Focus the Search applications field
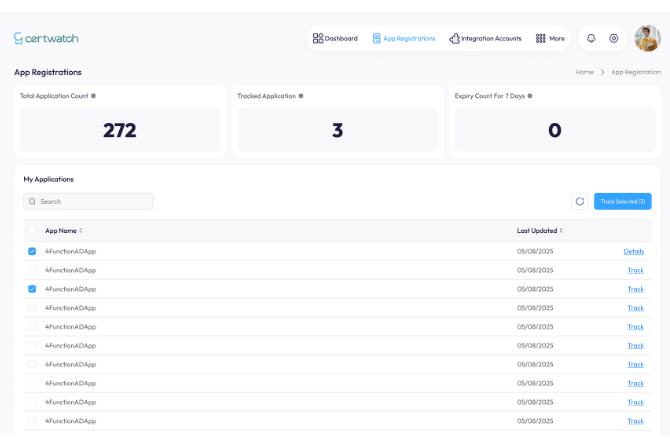 click(88, 201)
